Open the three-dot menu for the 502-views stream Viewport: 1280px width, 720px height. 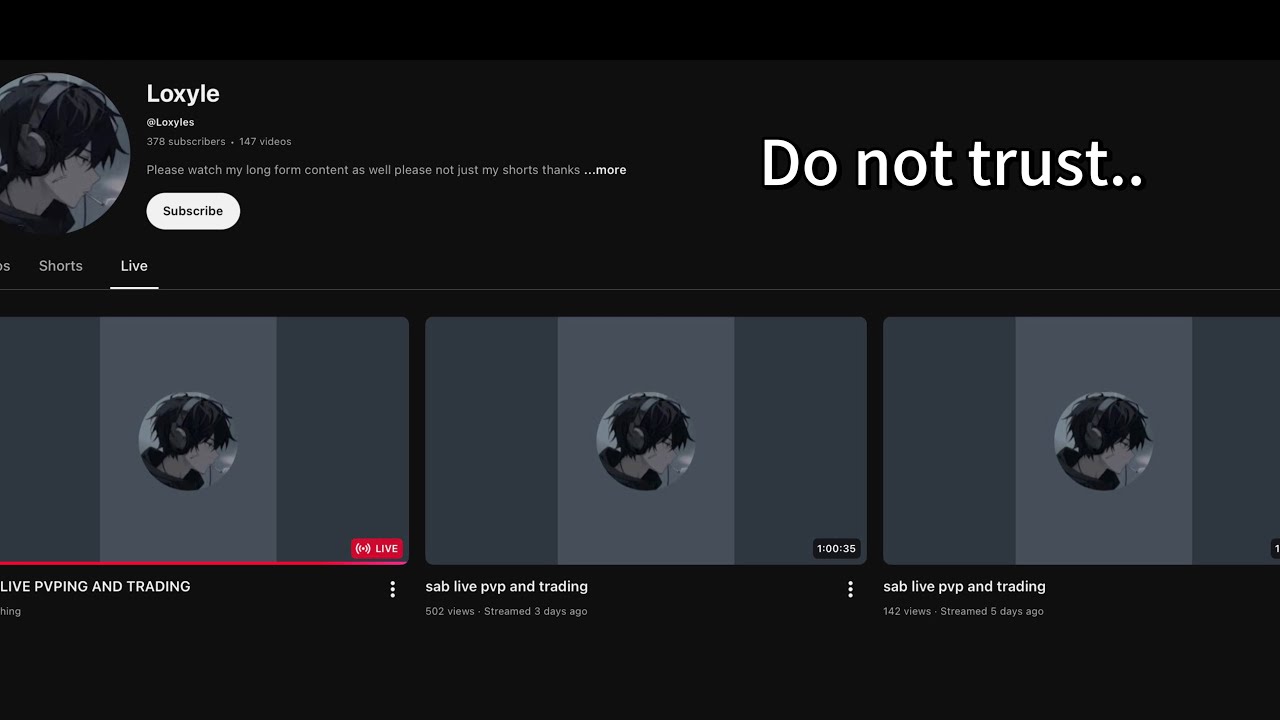pos(850,590)
